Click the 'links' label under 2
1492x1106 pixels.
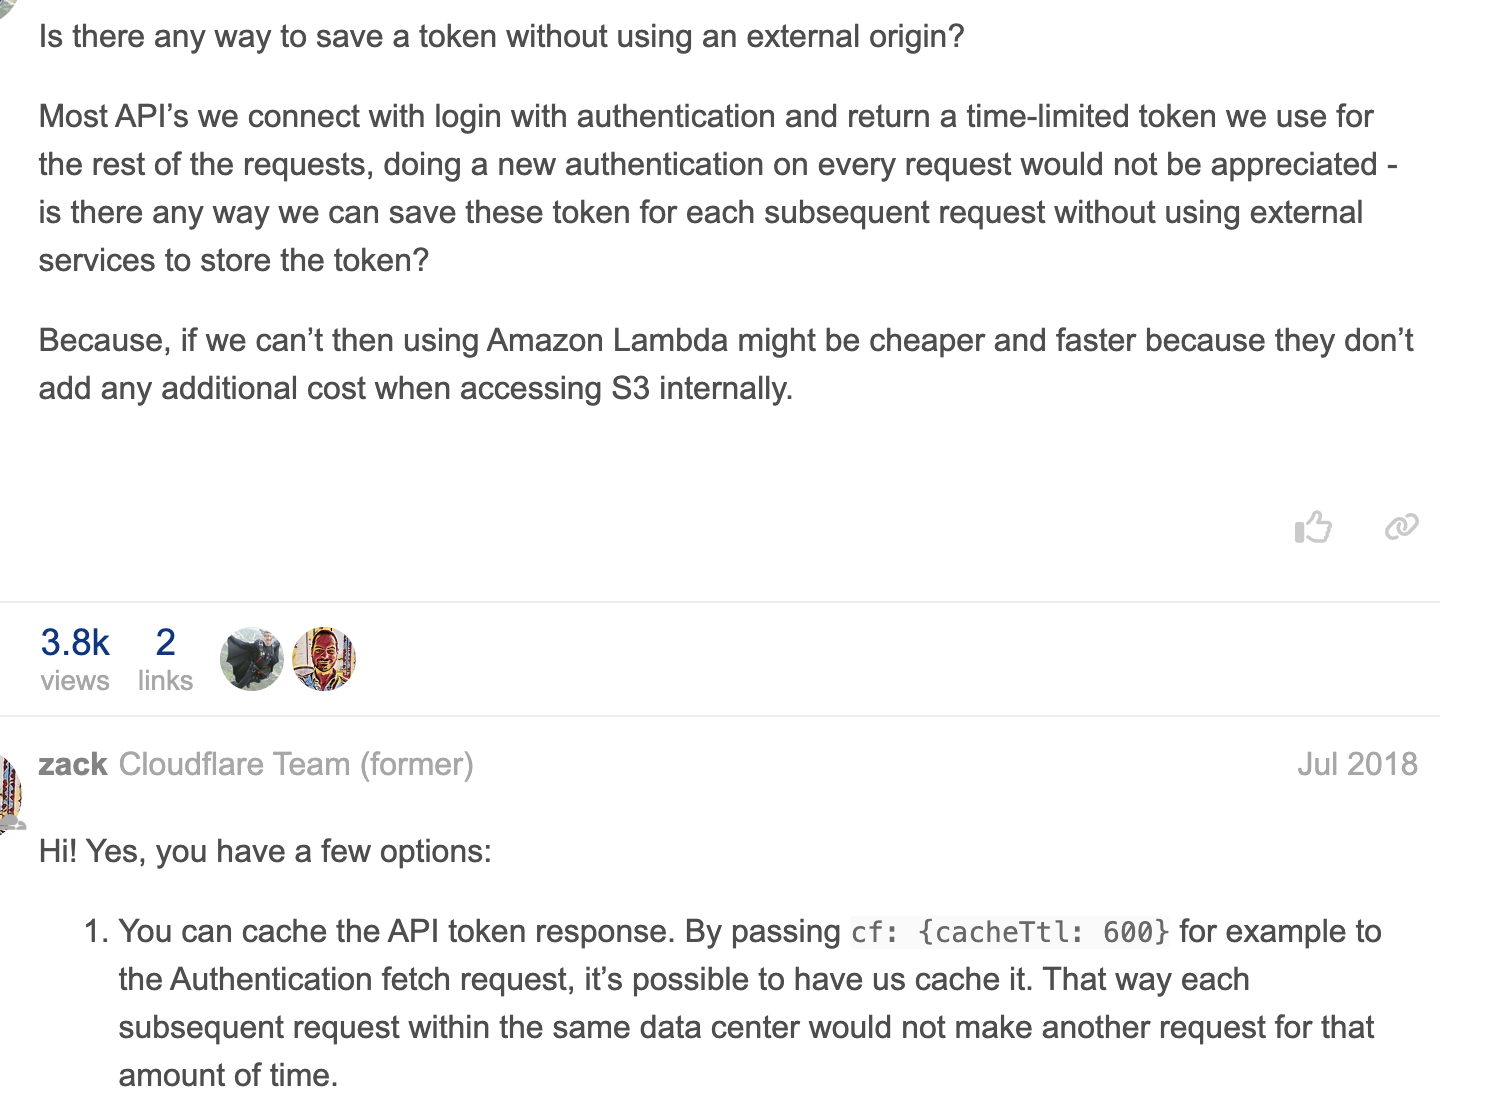(x=165, y=681)
